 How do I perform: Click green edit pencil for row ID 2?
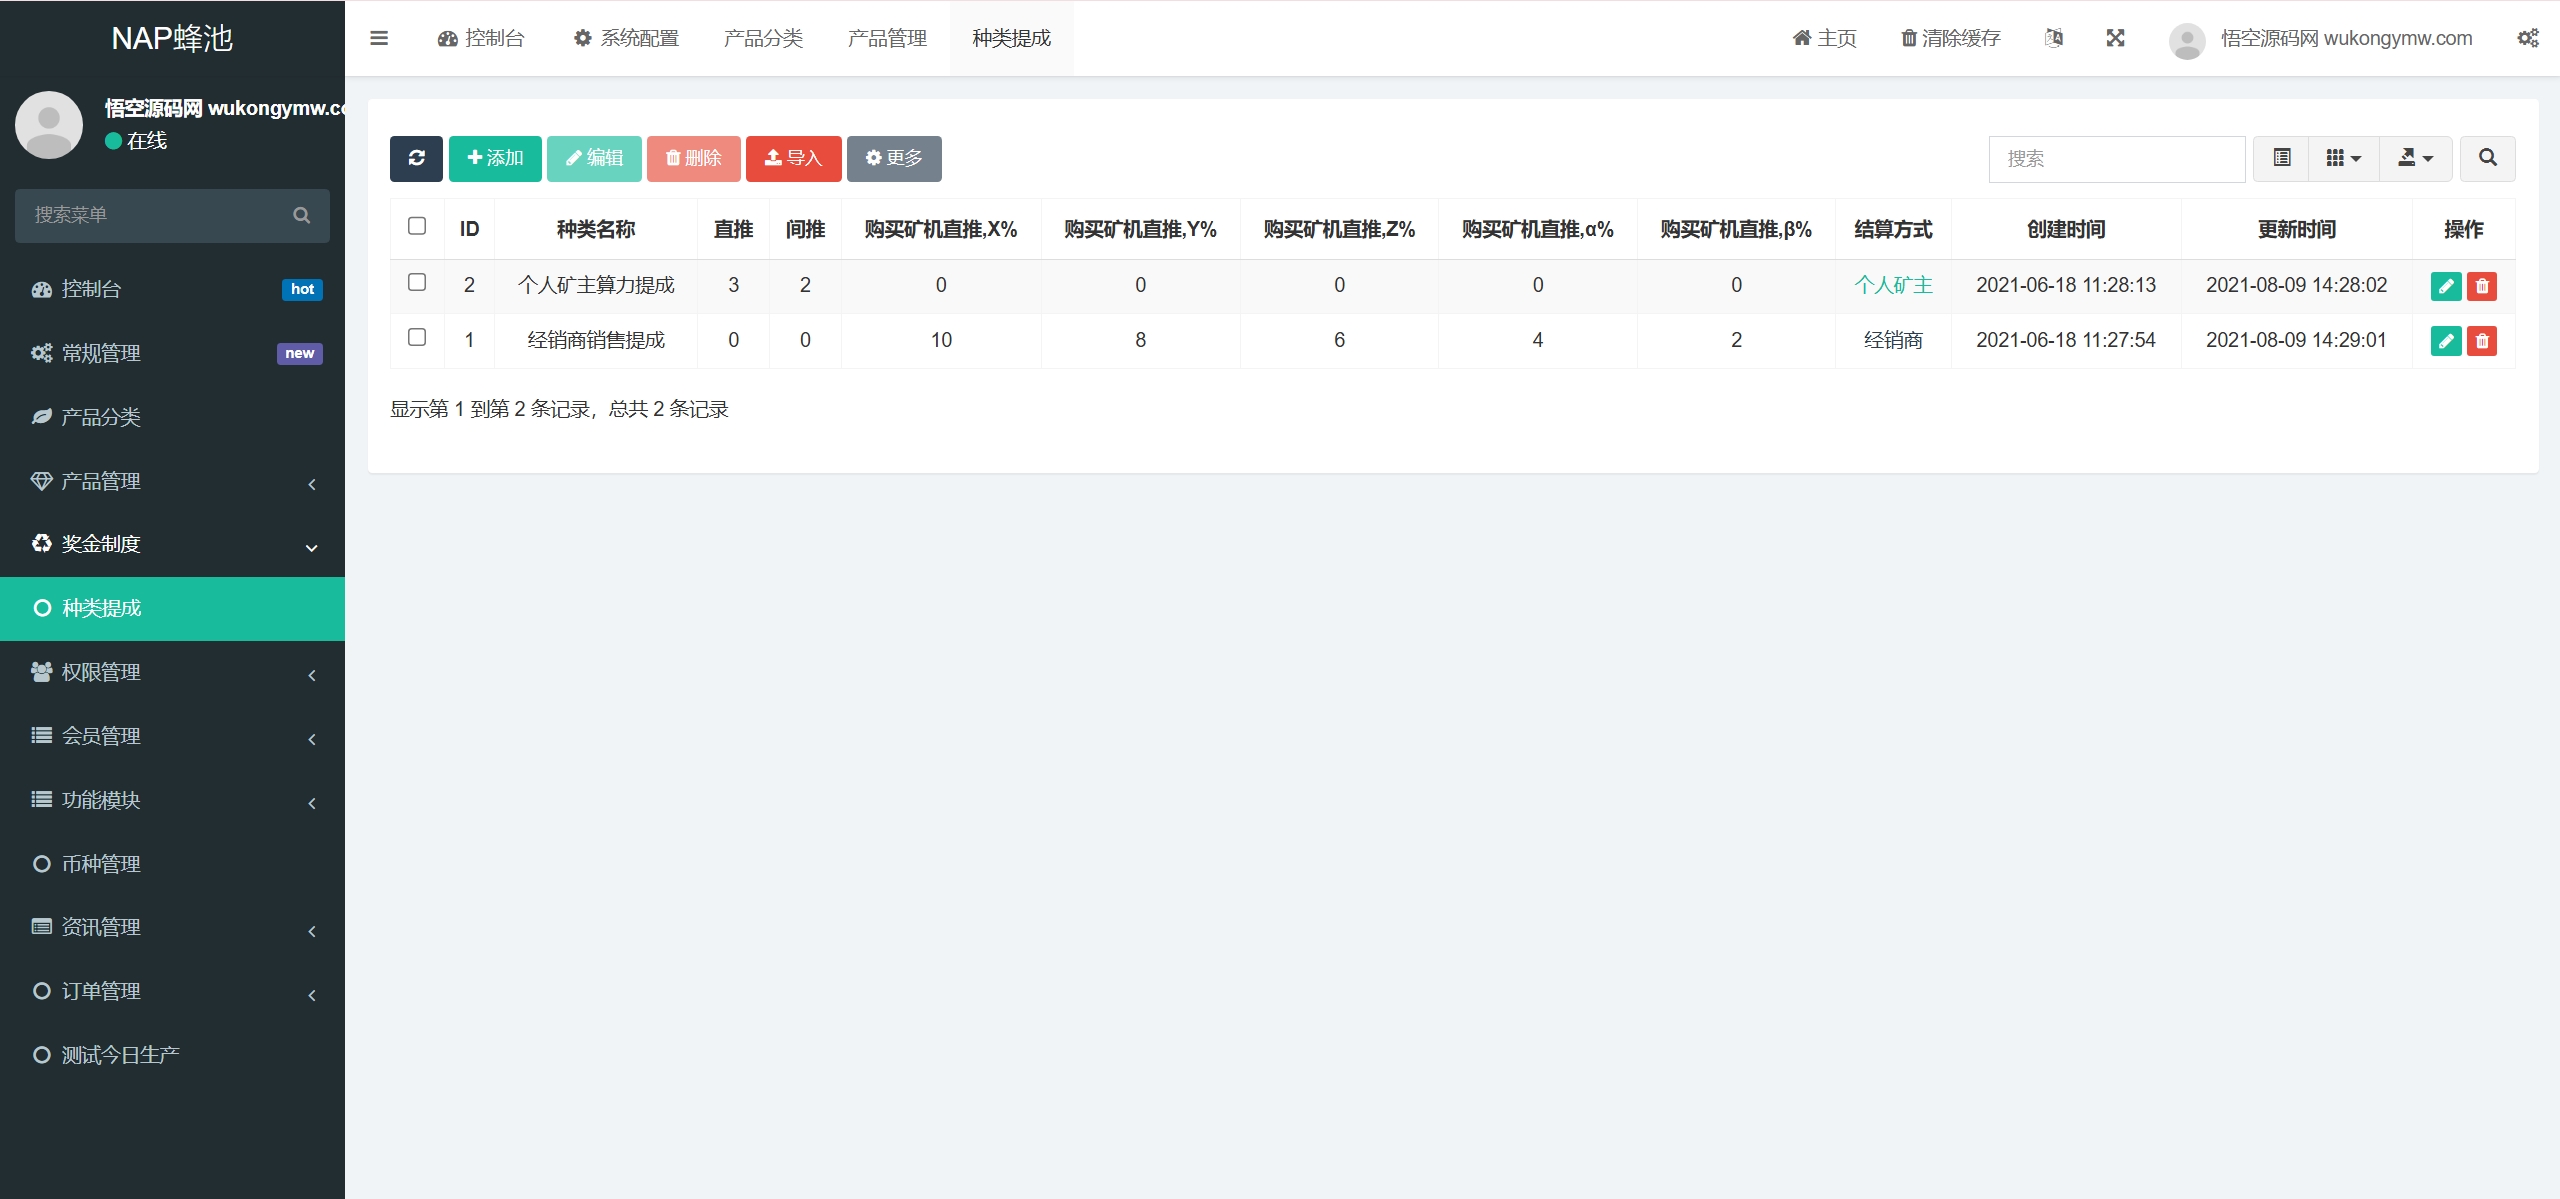coord(2445,286)
